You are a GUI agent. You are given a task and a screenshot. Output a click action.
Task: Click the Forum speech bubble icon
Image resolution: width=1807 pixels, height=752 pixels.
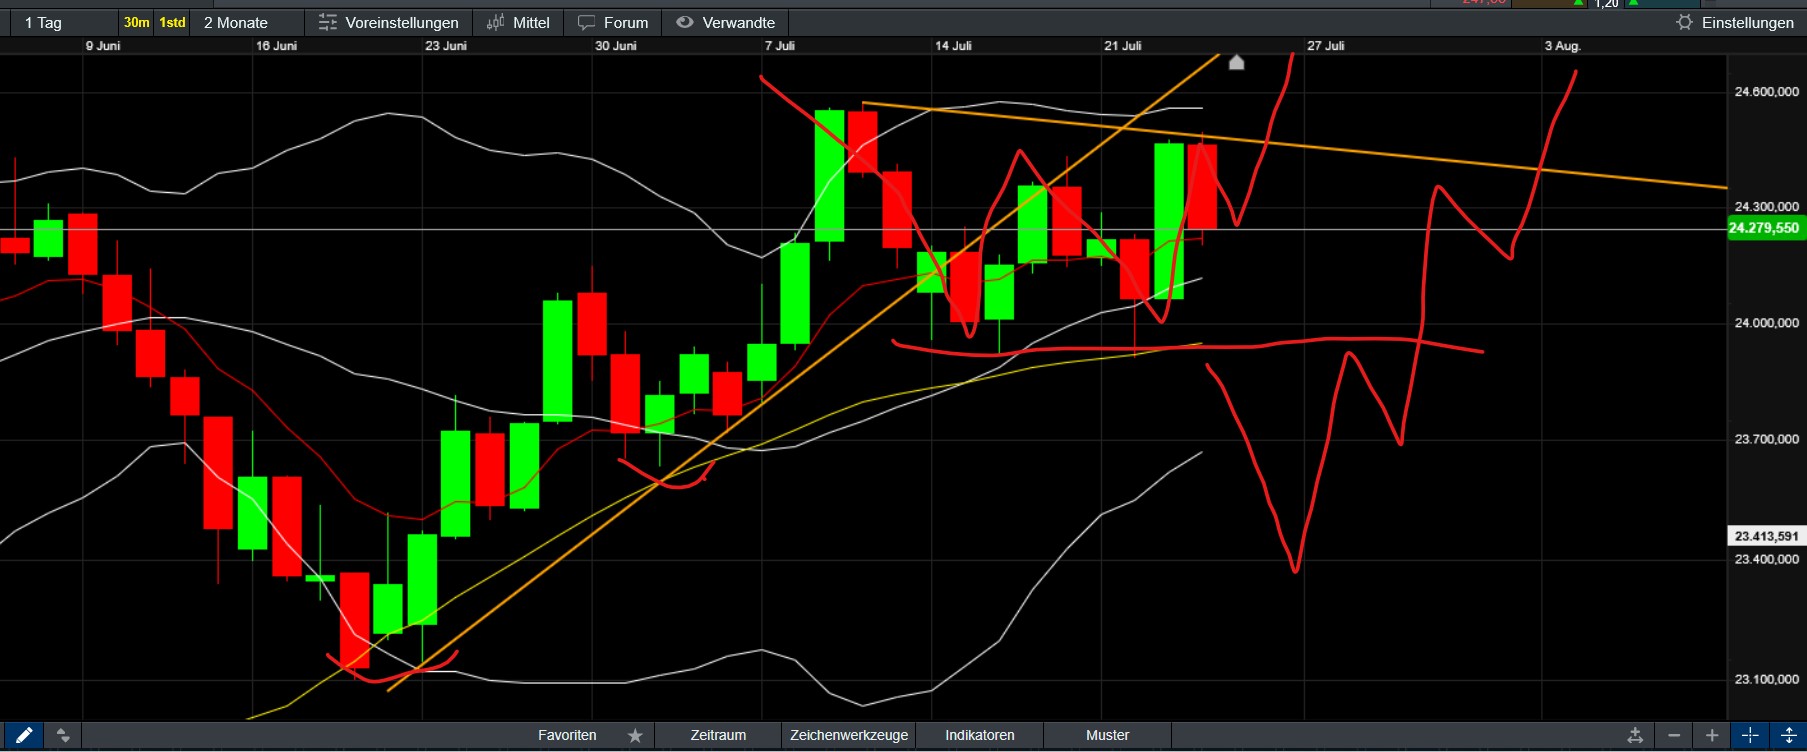(x=586, y=22)
